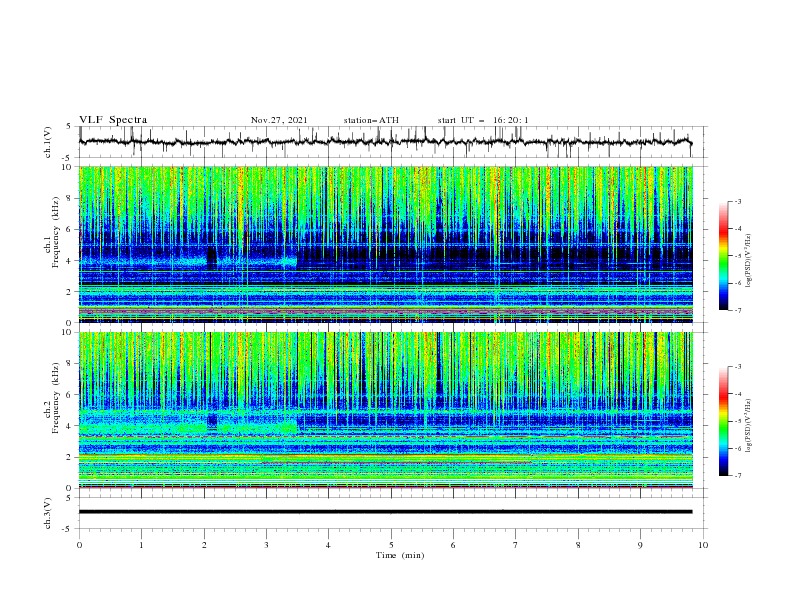Click upper color bar 'log(PSD)(V²/Hz)' label
Screen dimensions: 792x612
tap(749, 261)
